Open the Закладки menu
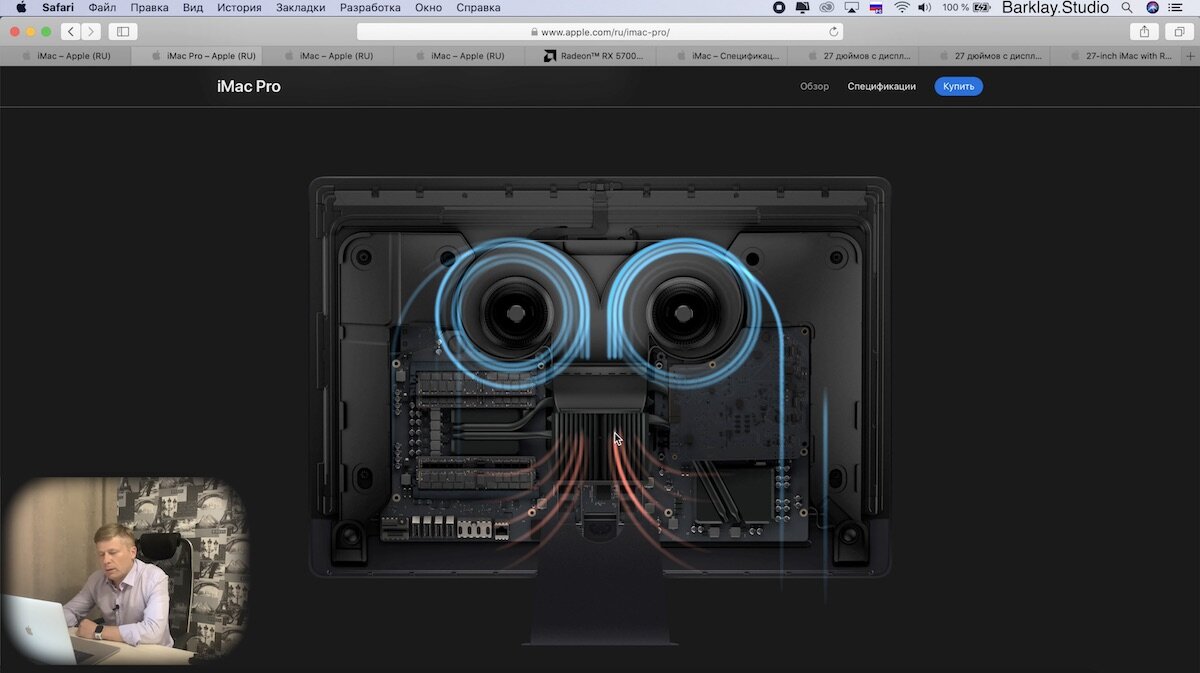This screenshot has width=1200, height=673. 301,7
